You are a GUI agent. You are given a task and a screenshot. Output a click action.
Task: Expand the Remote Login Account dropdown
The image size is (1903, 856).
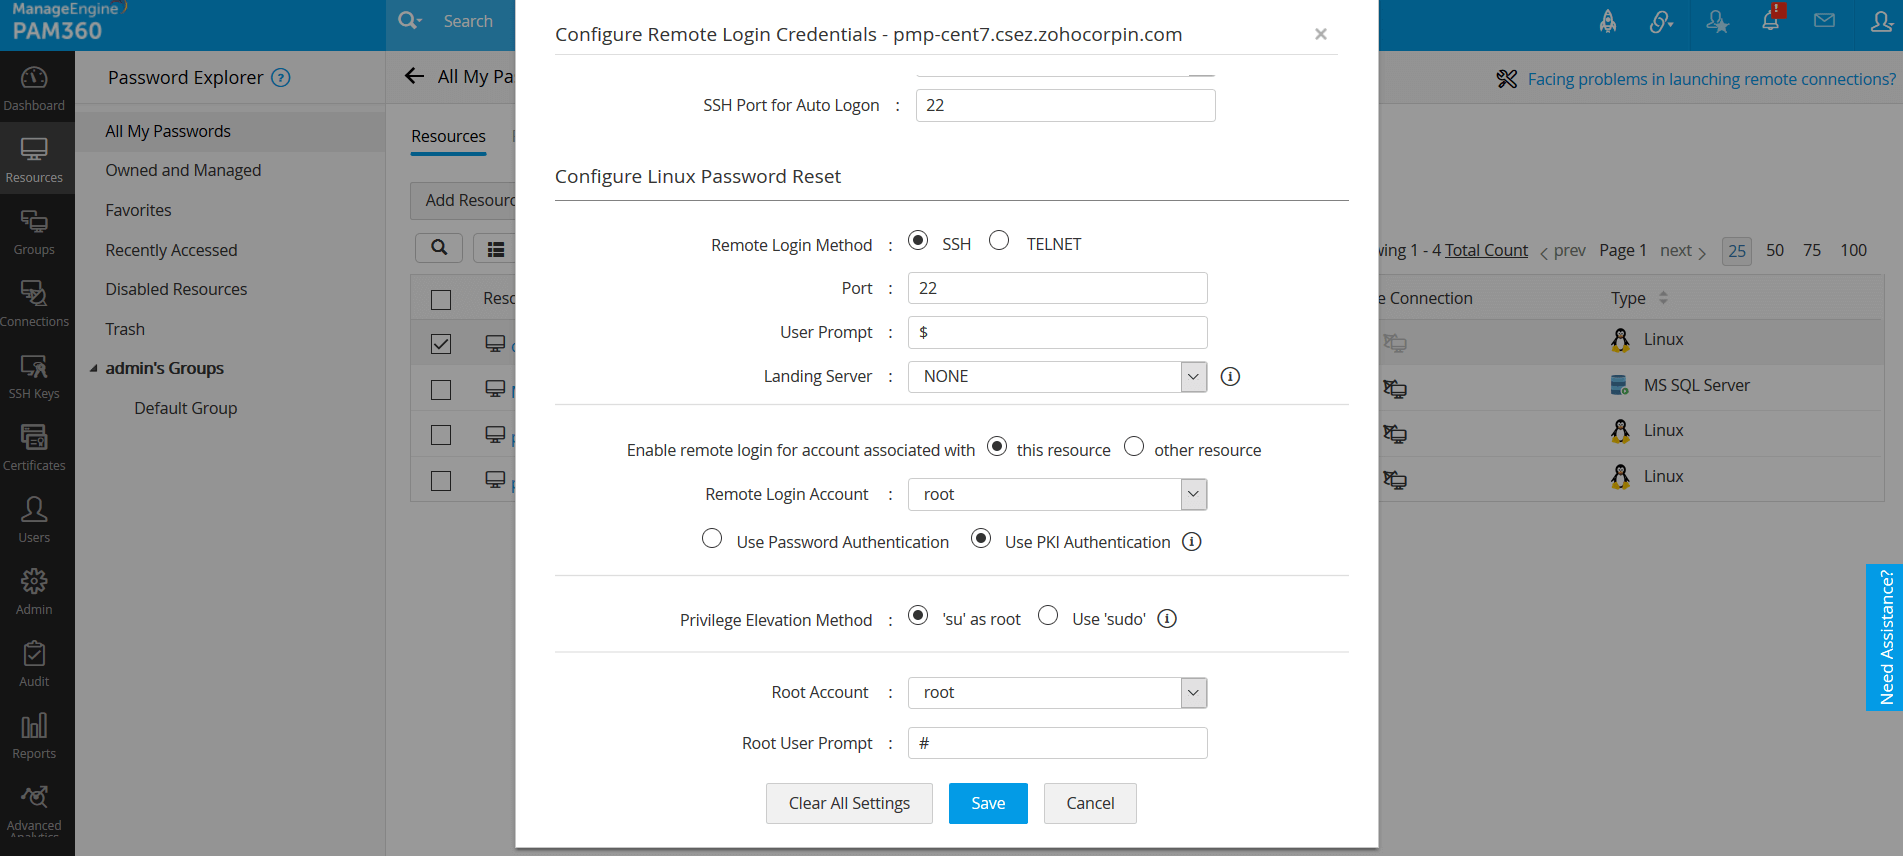point(1193,495)
